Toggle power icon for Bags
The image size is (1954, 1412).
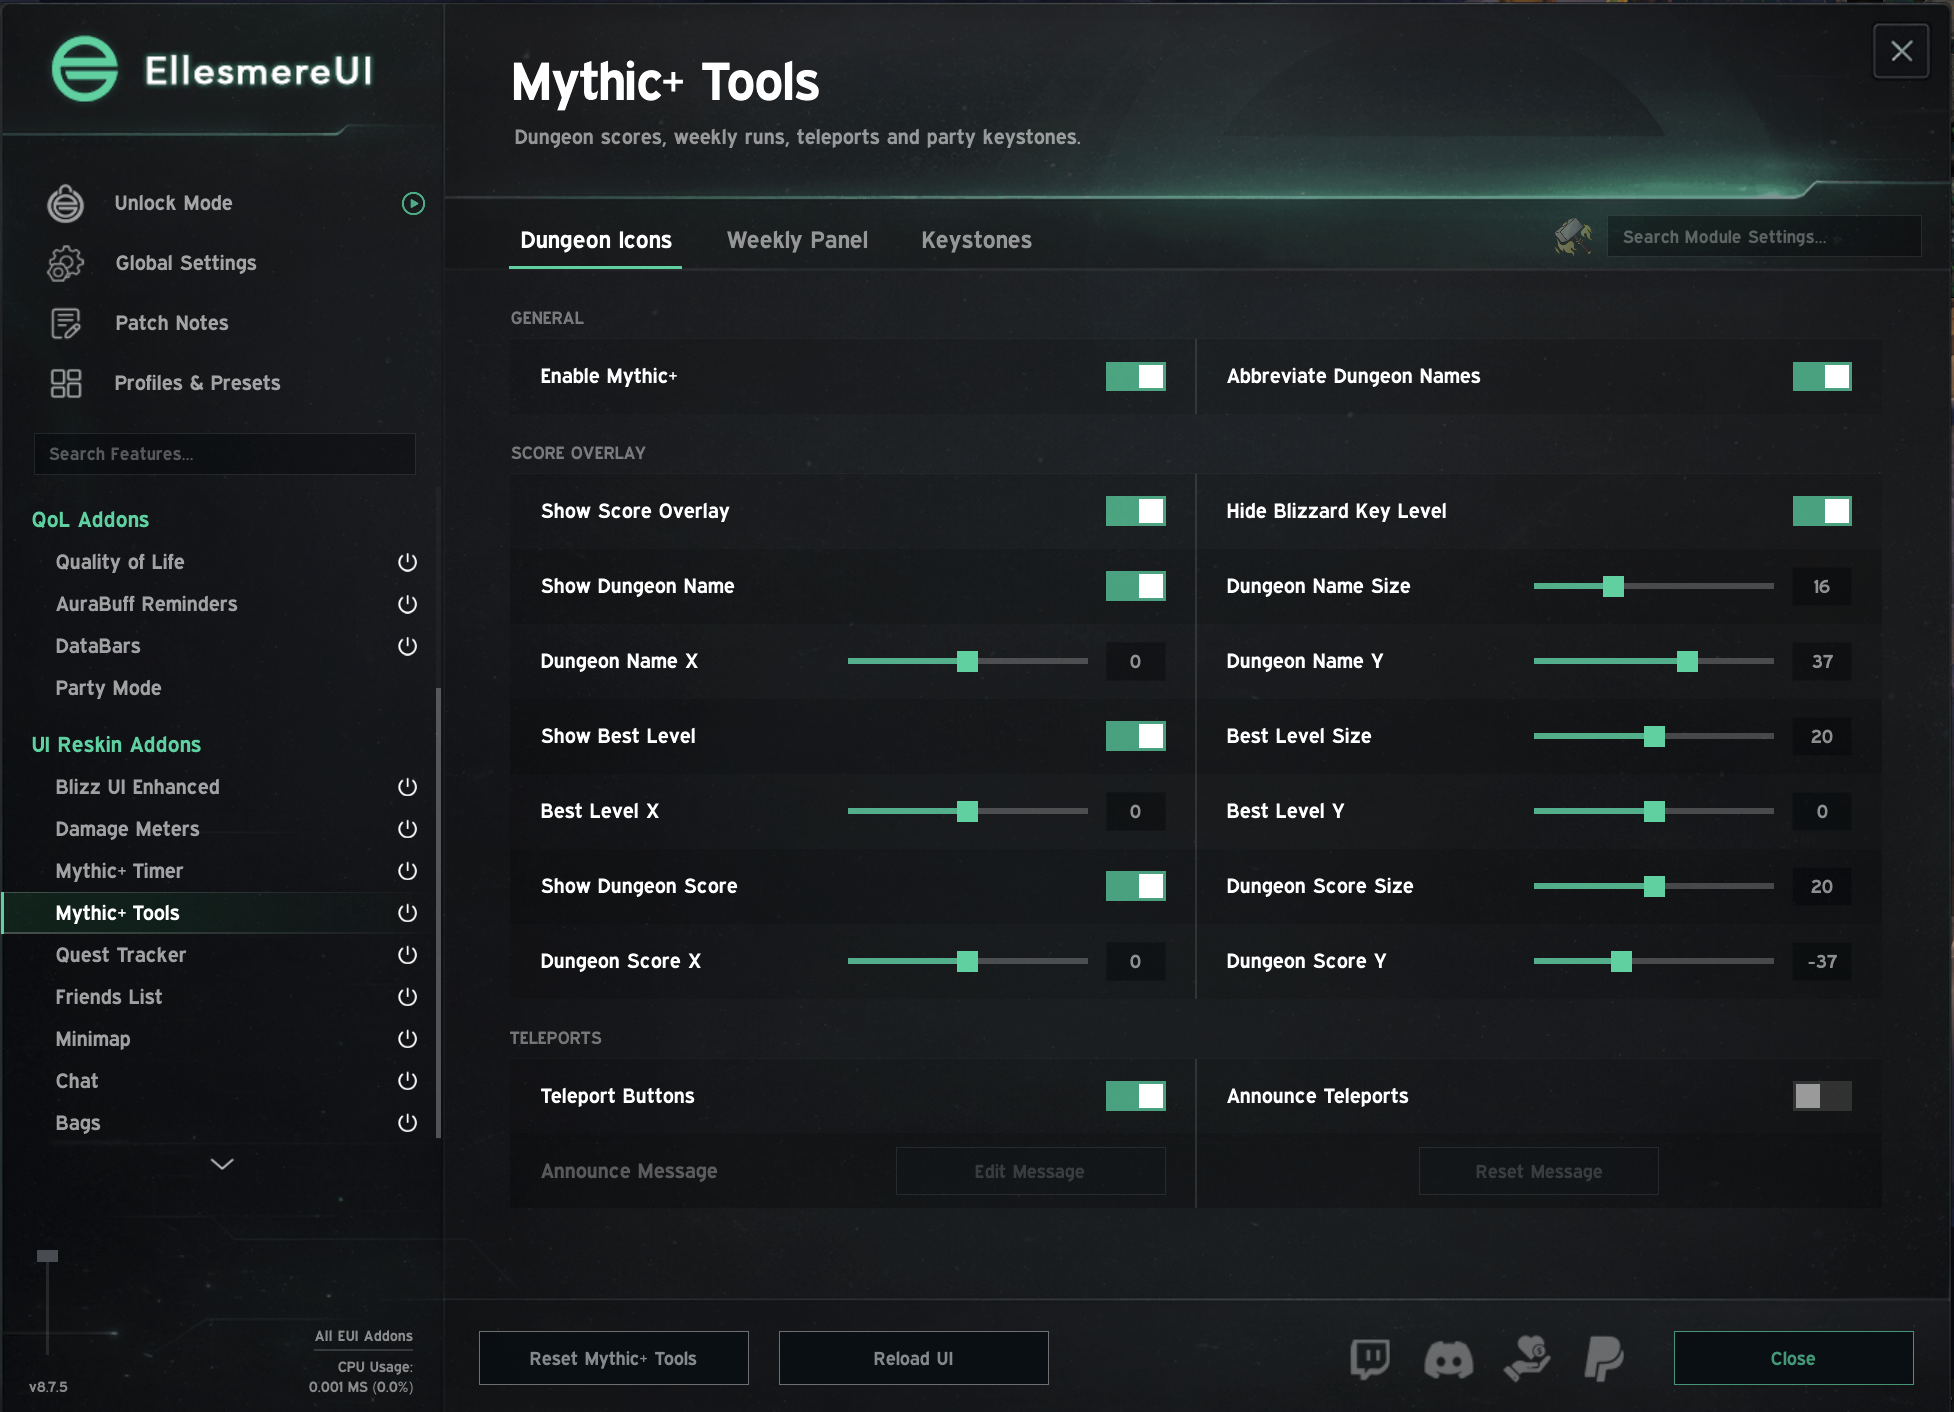click(x=407, y=1123)
